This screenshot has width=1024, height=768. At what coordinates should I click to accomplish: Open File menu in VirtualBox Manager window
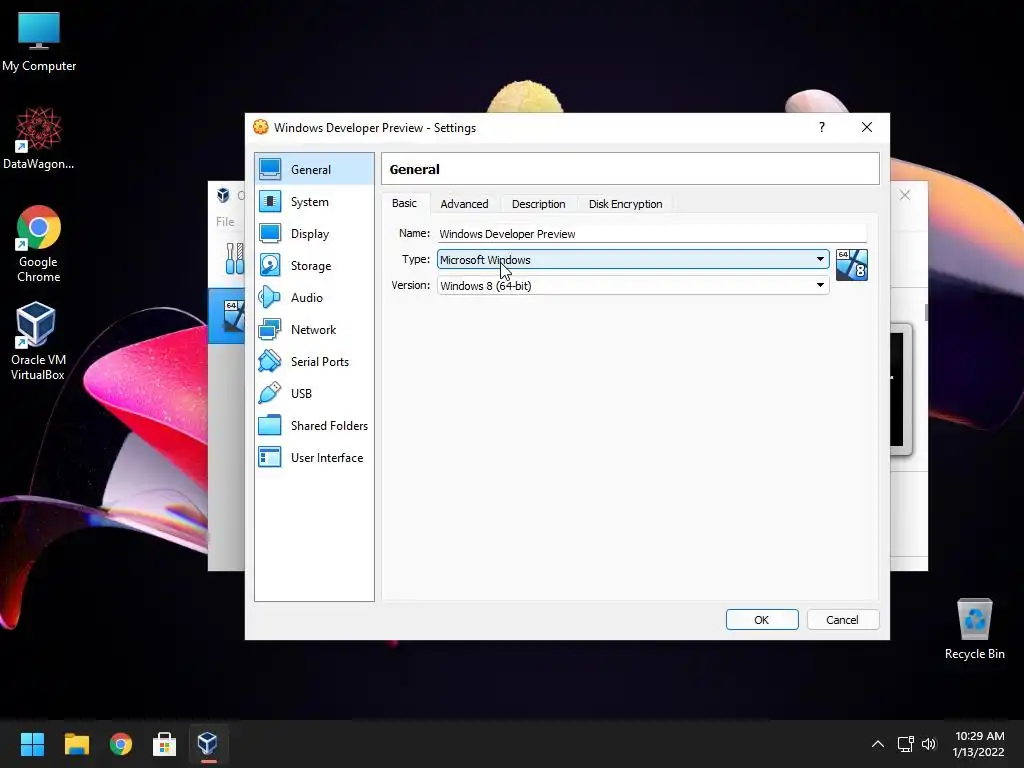pos(225,222)
